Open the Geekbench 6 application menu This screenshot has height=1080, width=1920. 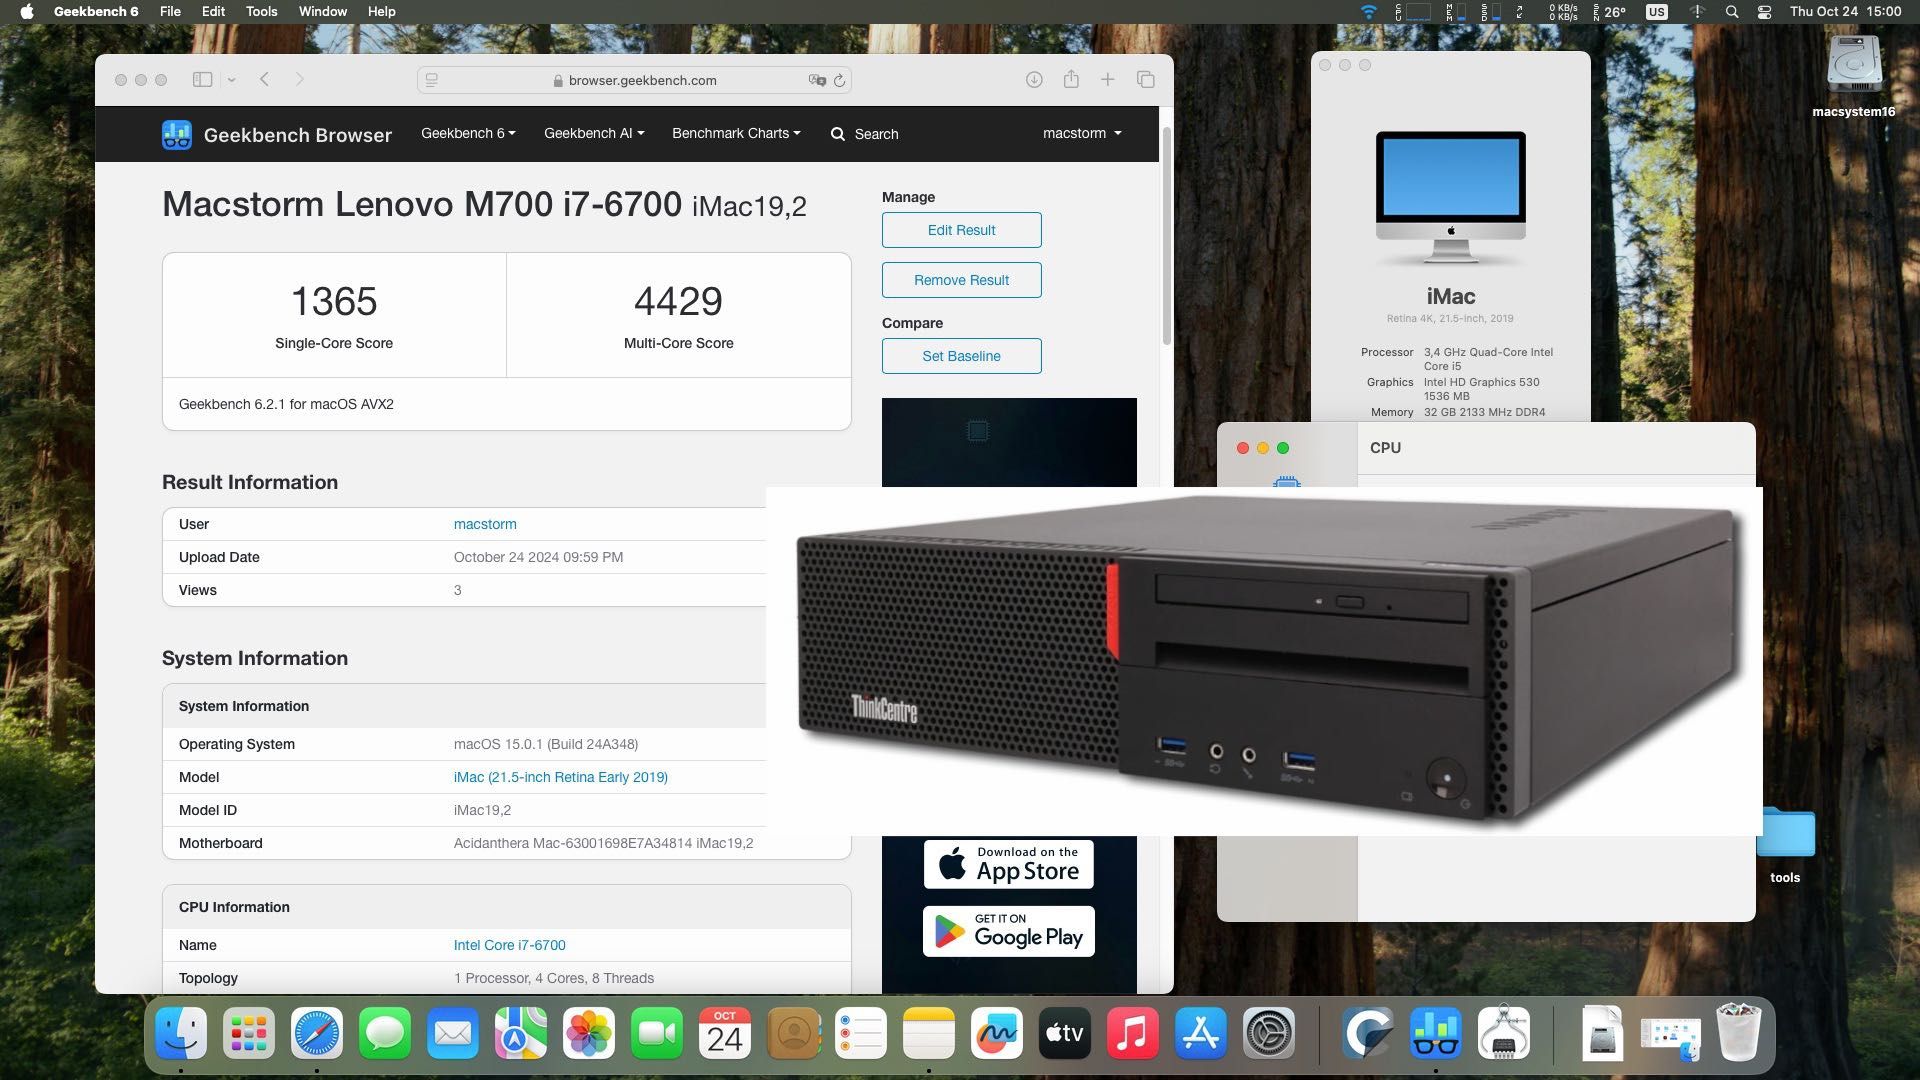(x=96, y=12)
